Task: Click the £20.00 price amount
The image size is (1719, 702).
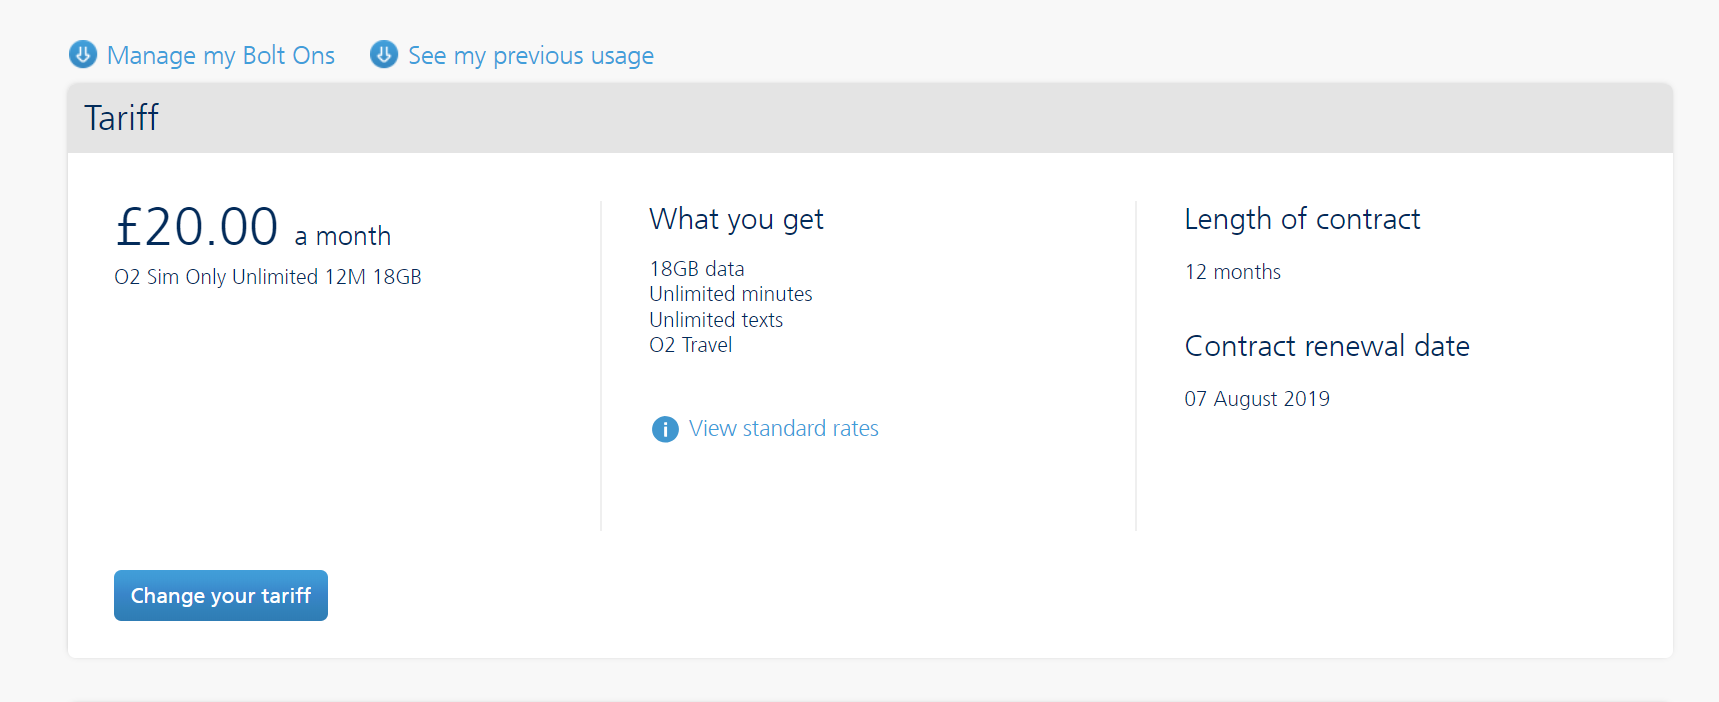Action: pyautogui.click(x=197, y=227)
